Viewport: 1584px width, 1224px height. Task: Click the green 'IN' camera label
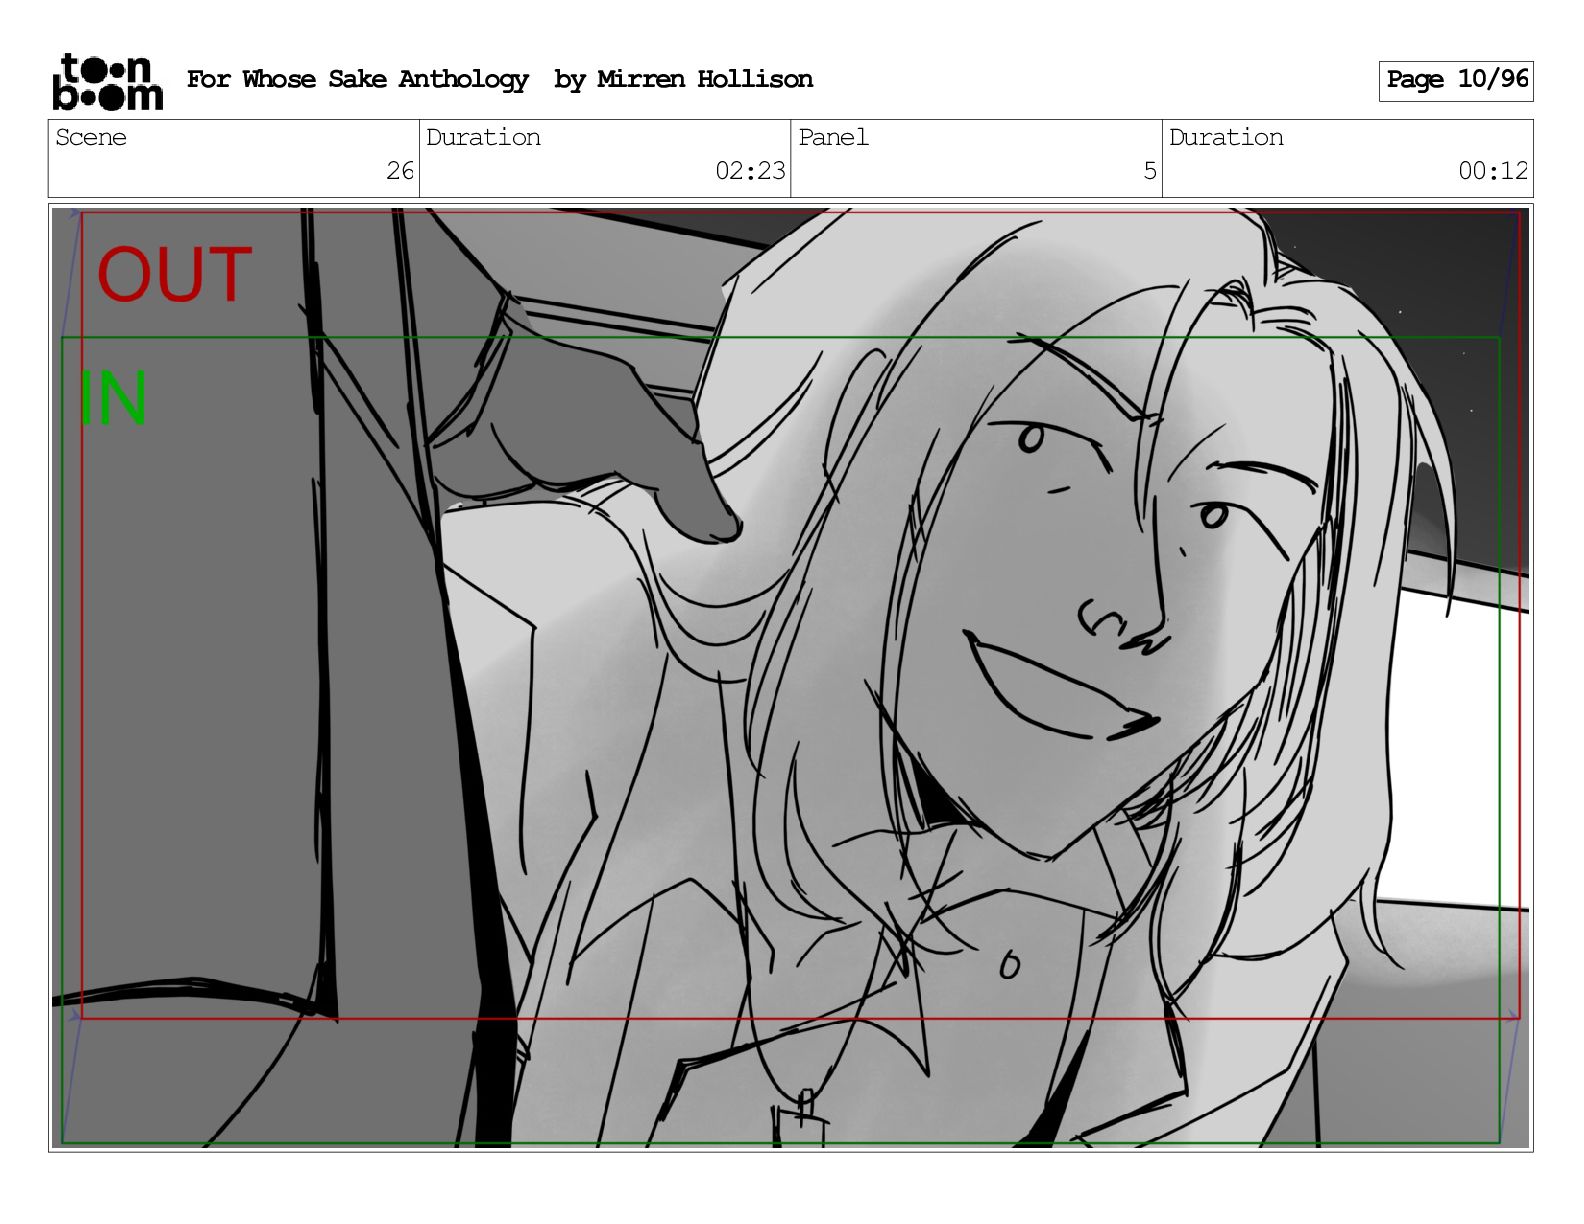coord(113,397)
